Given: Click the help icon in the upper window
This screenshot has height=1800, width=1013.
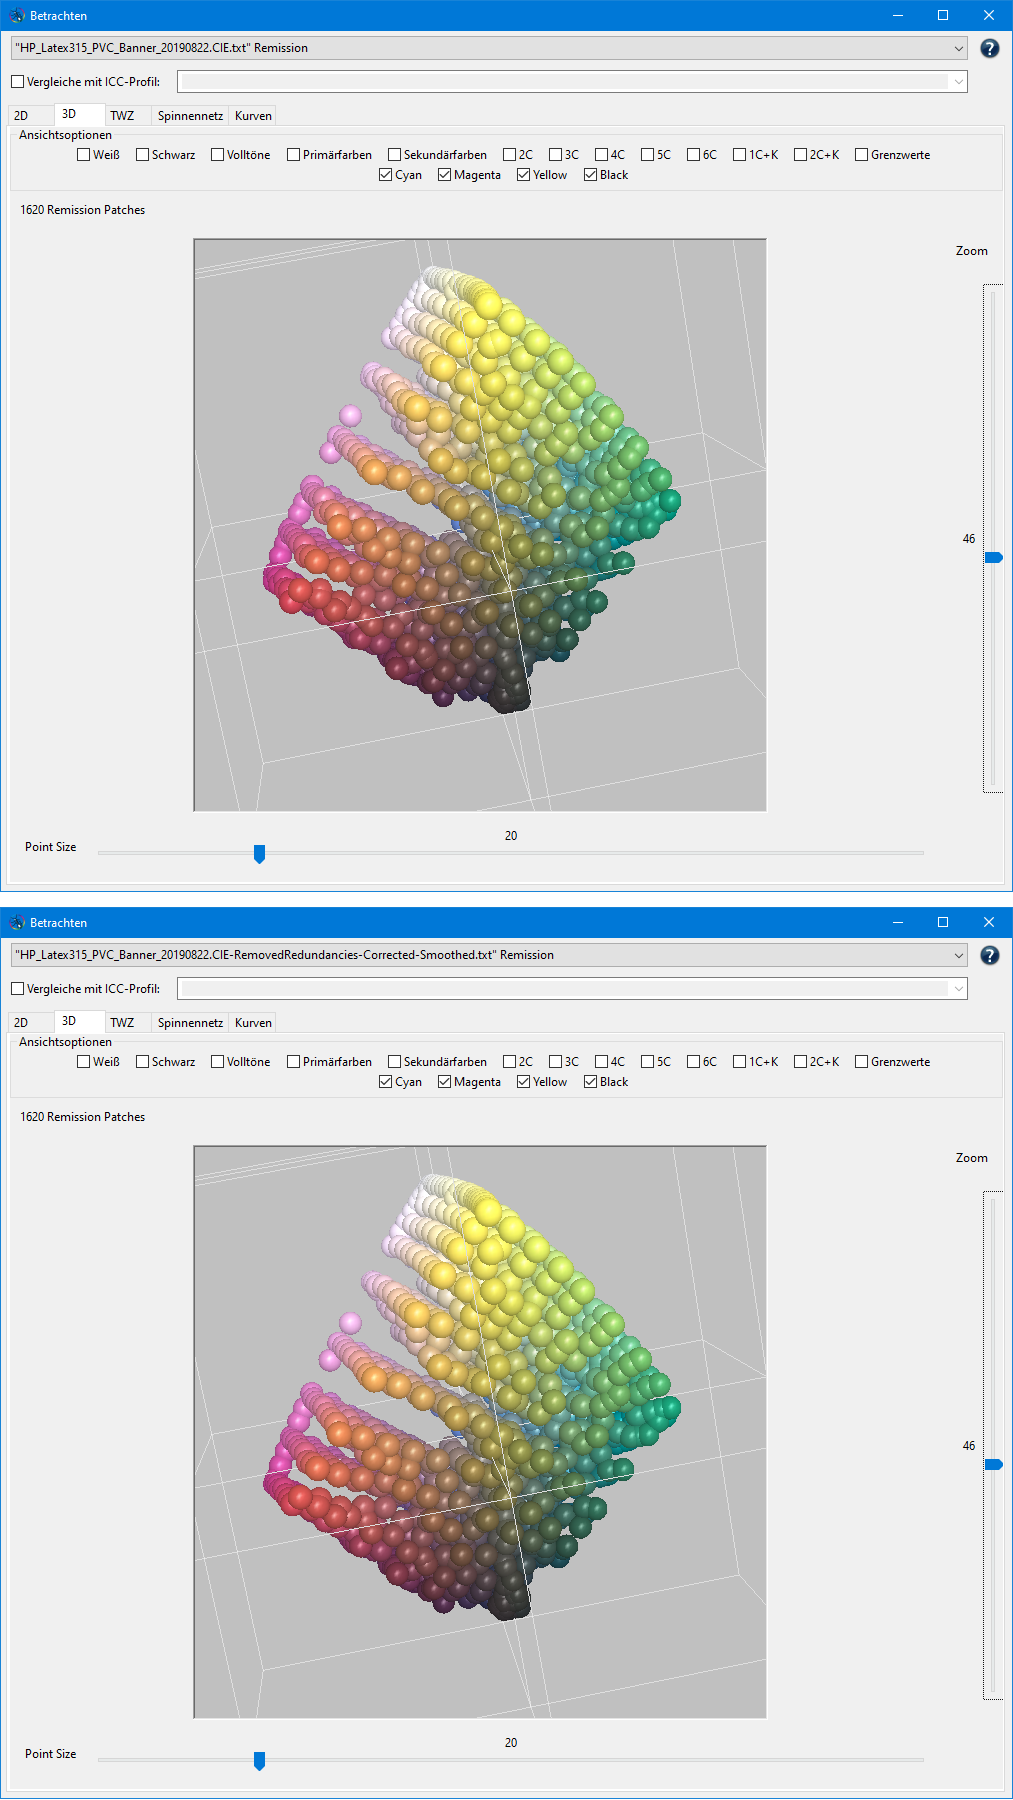Looking at the screenshot, I should [989, 48].
